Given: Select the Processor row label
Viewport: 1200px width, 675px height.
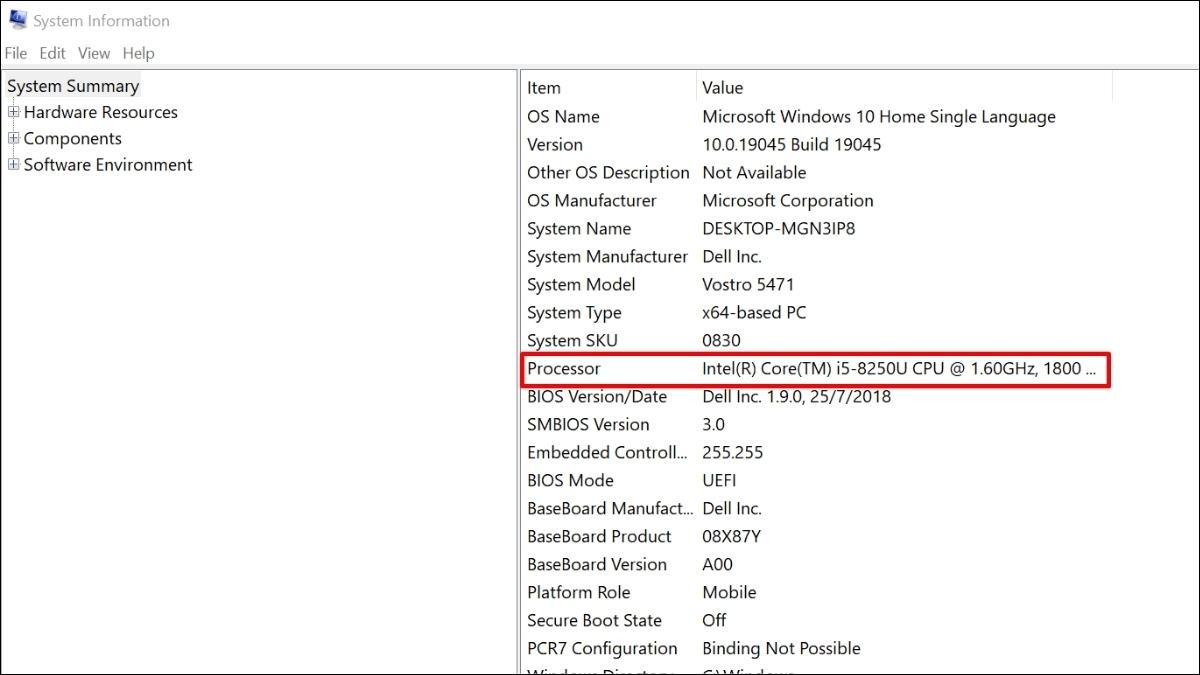Looking at the screenshot, I should point(564,369).
